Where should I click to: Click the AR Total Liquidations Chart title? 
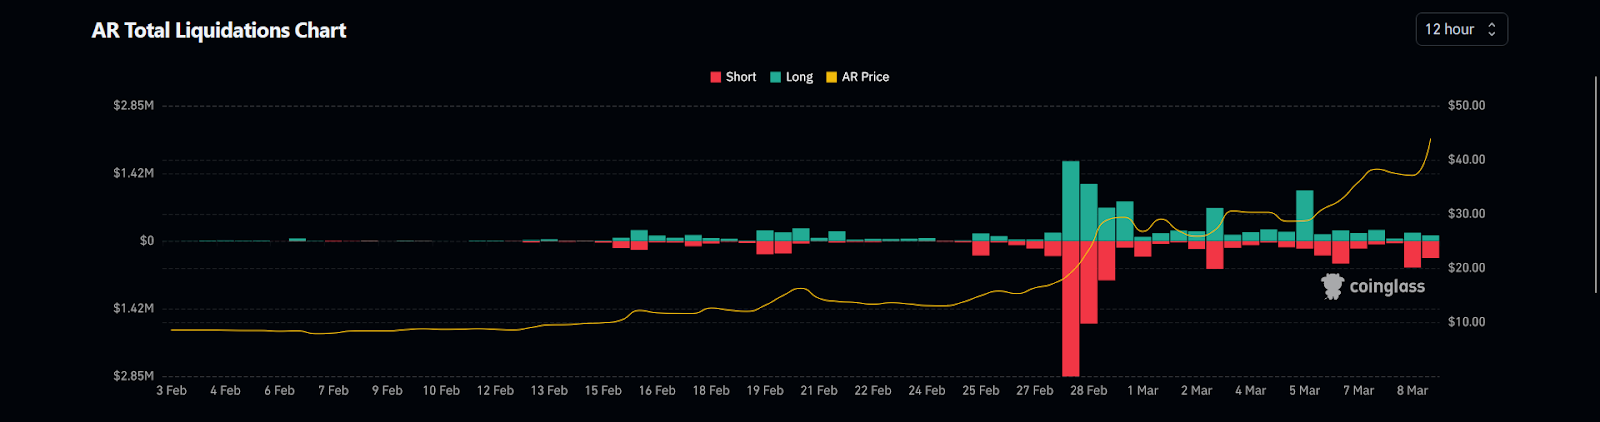[219, 31]
